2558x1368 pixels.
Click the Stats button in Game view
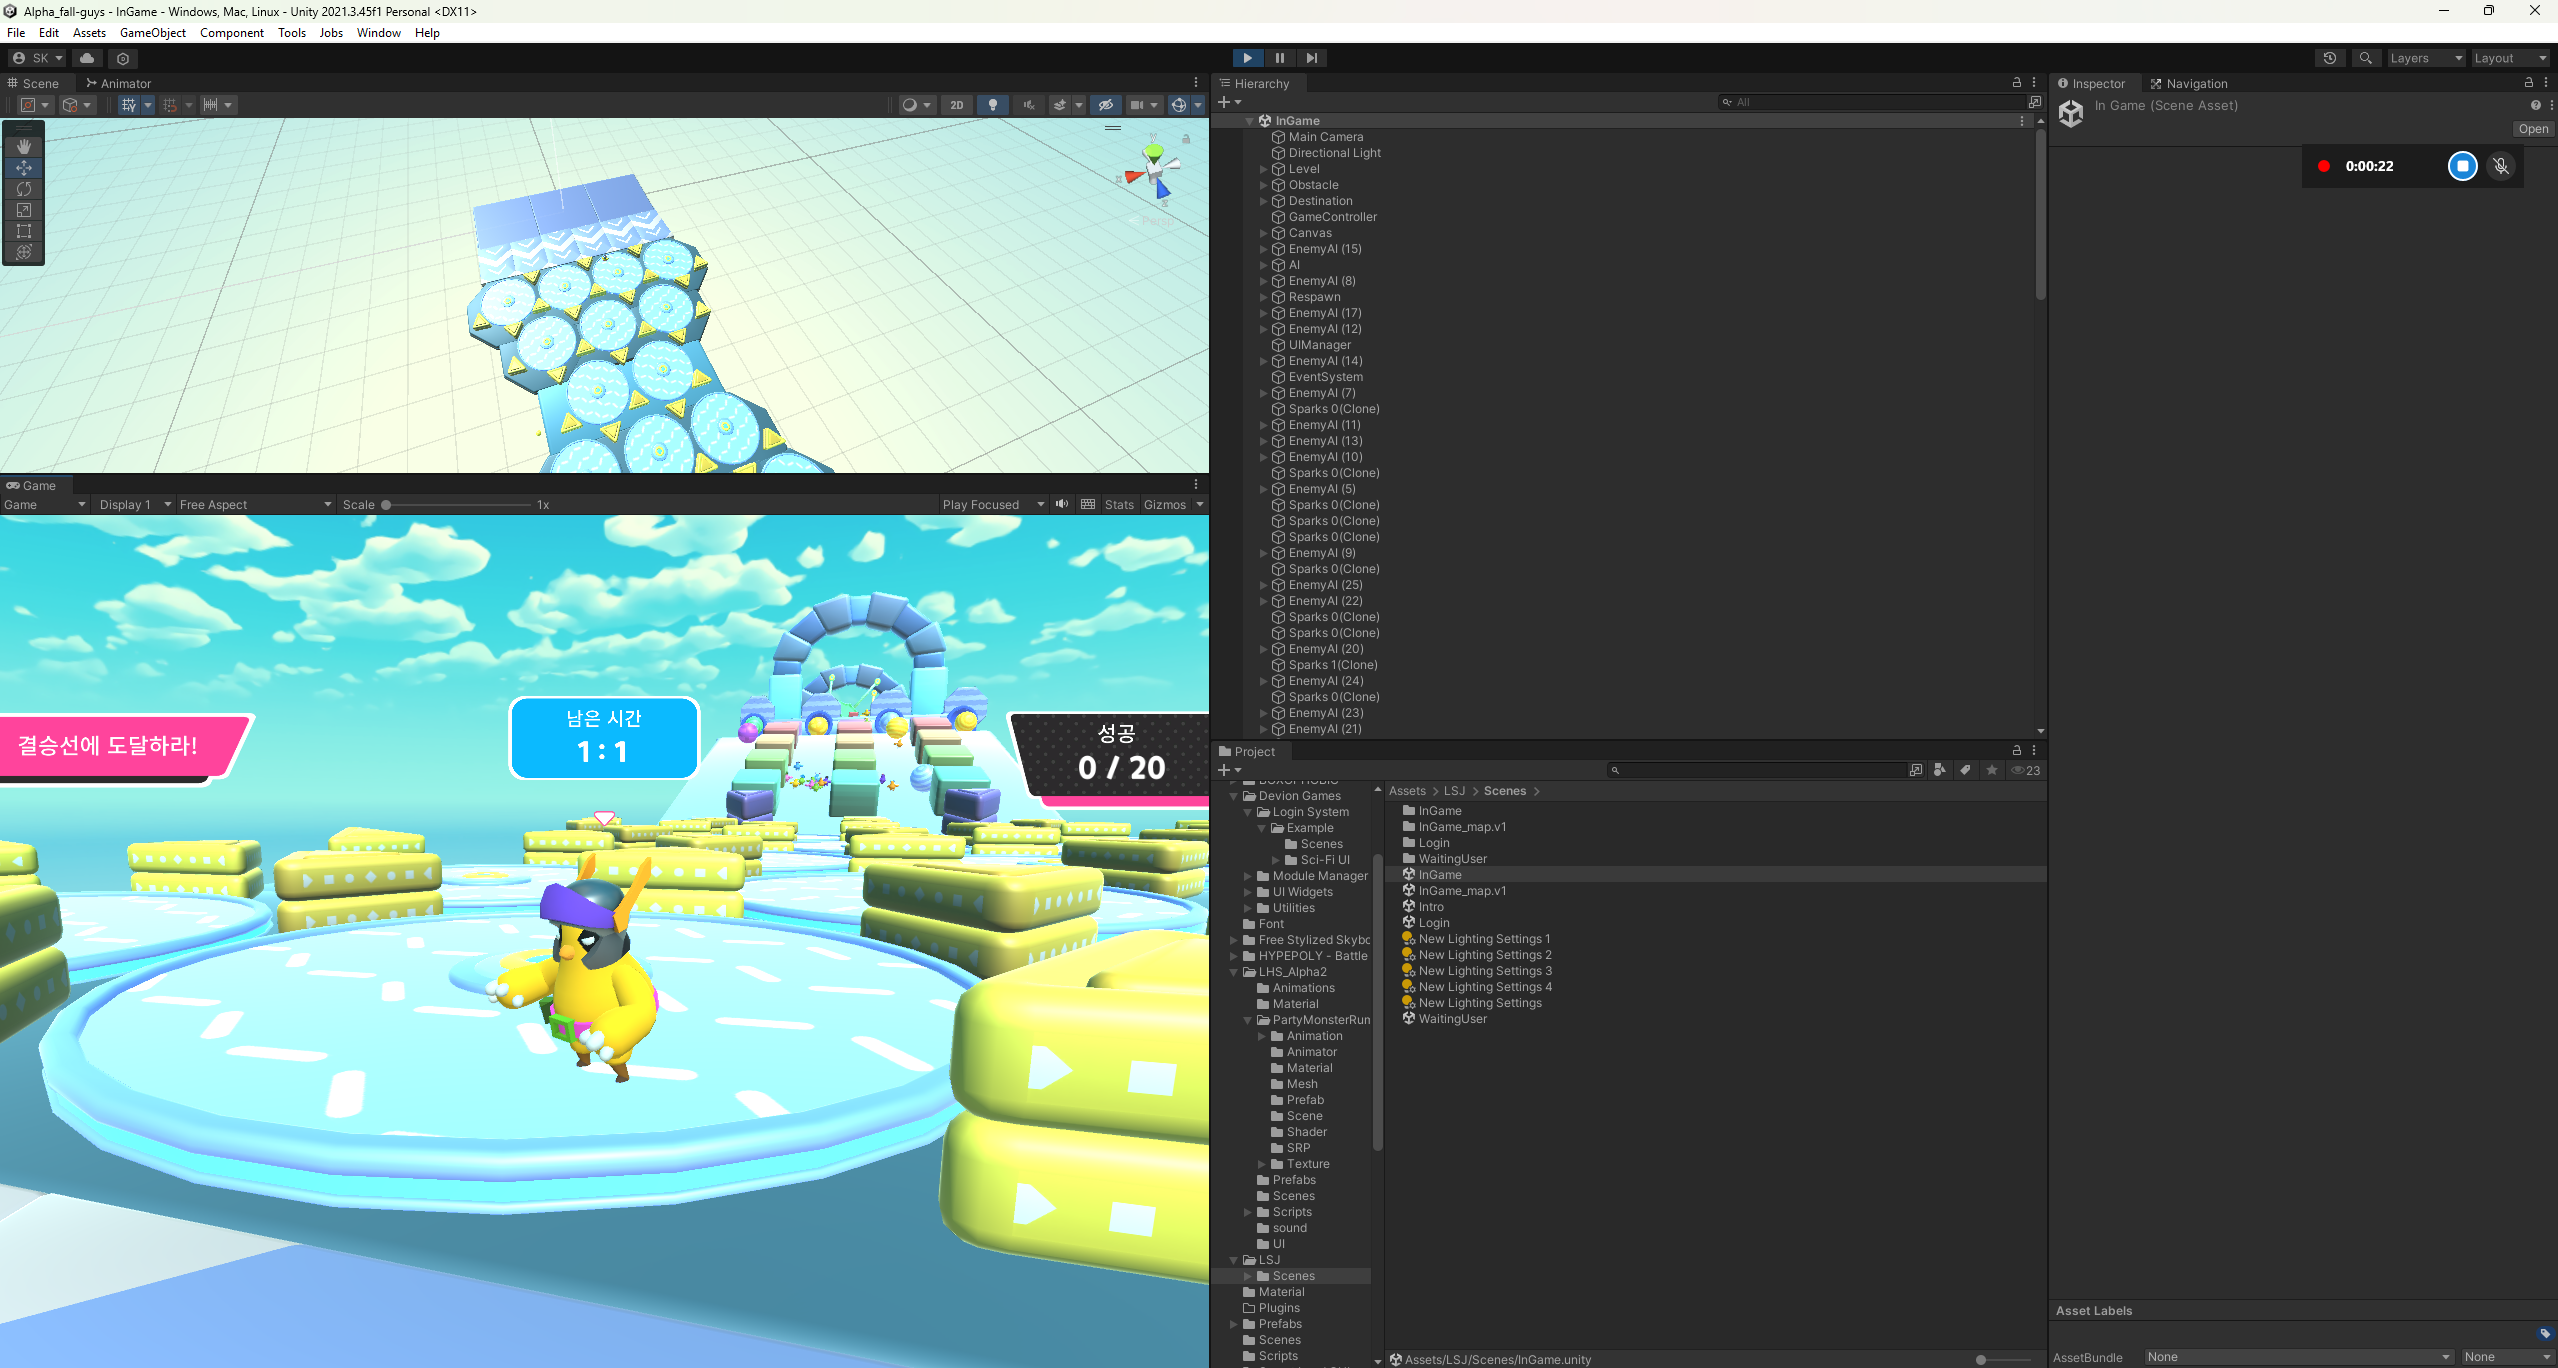pos(1118,504)
